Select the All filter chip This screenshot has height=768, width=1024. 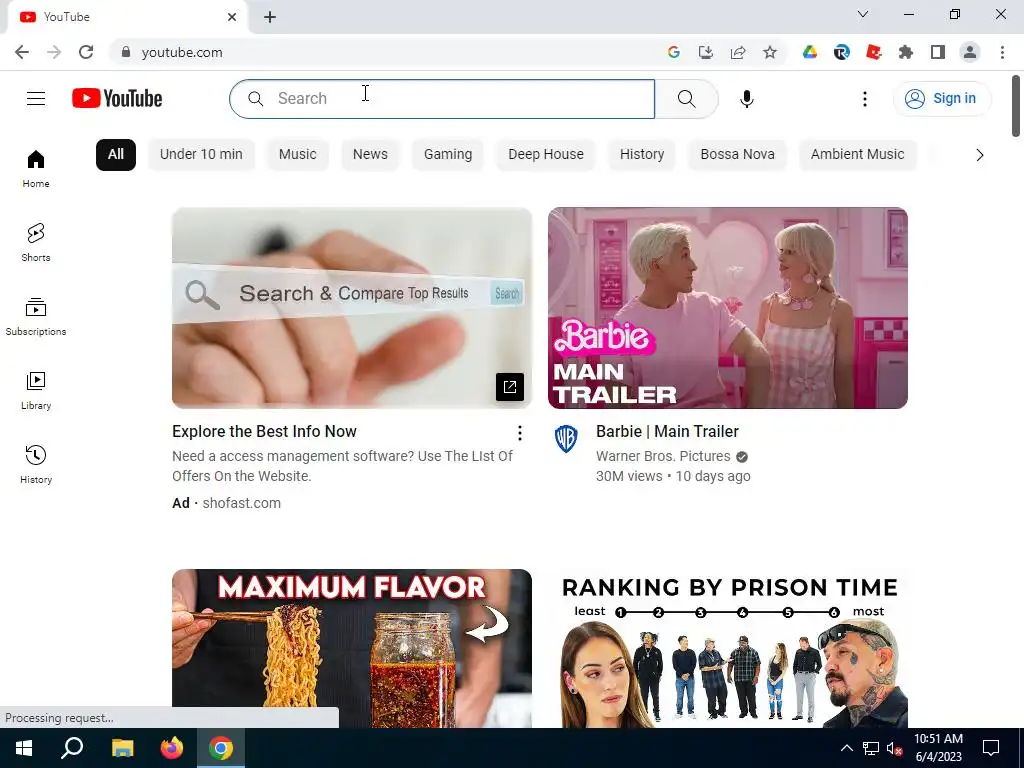(116, 155)
